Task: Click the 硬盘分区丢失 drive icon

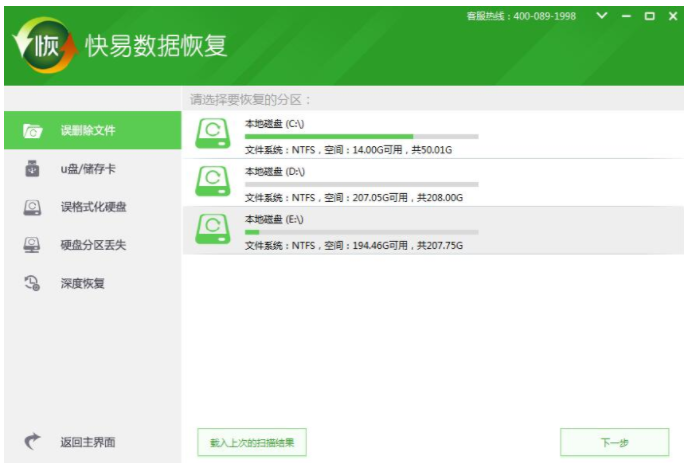Action: [32, 245]
